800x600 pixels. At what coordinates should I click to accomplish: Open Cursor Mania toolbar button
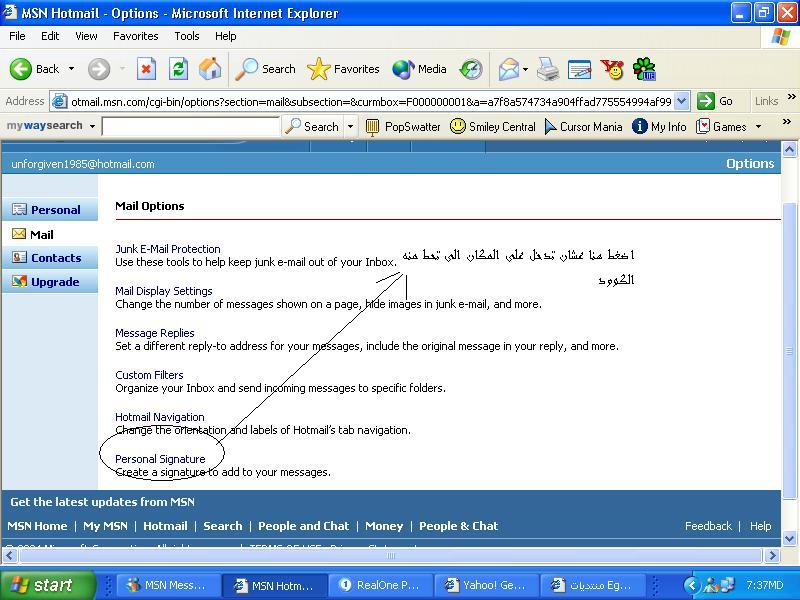584,127
